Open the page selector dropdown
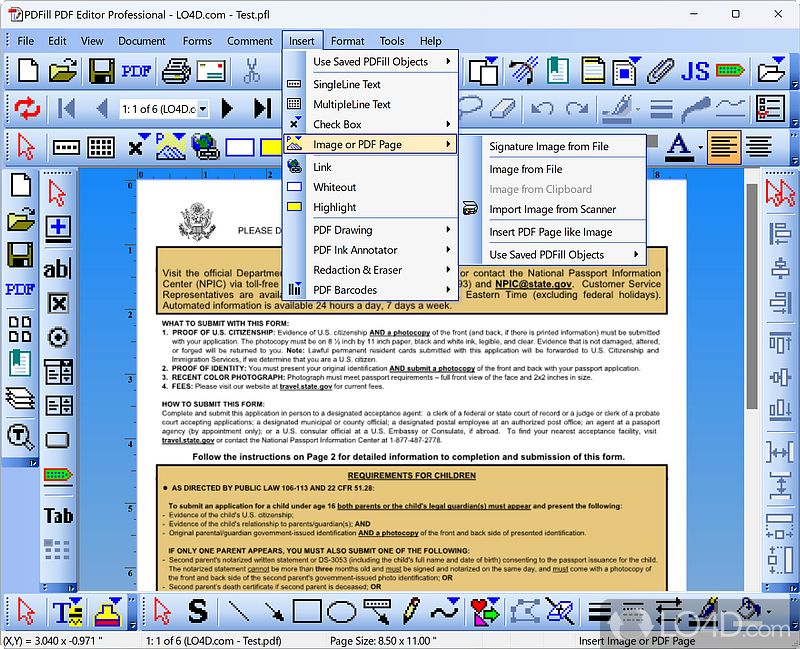 [203, 109]
